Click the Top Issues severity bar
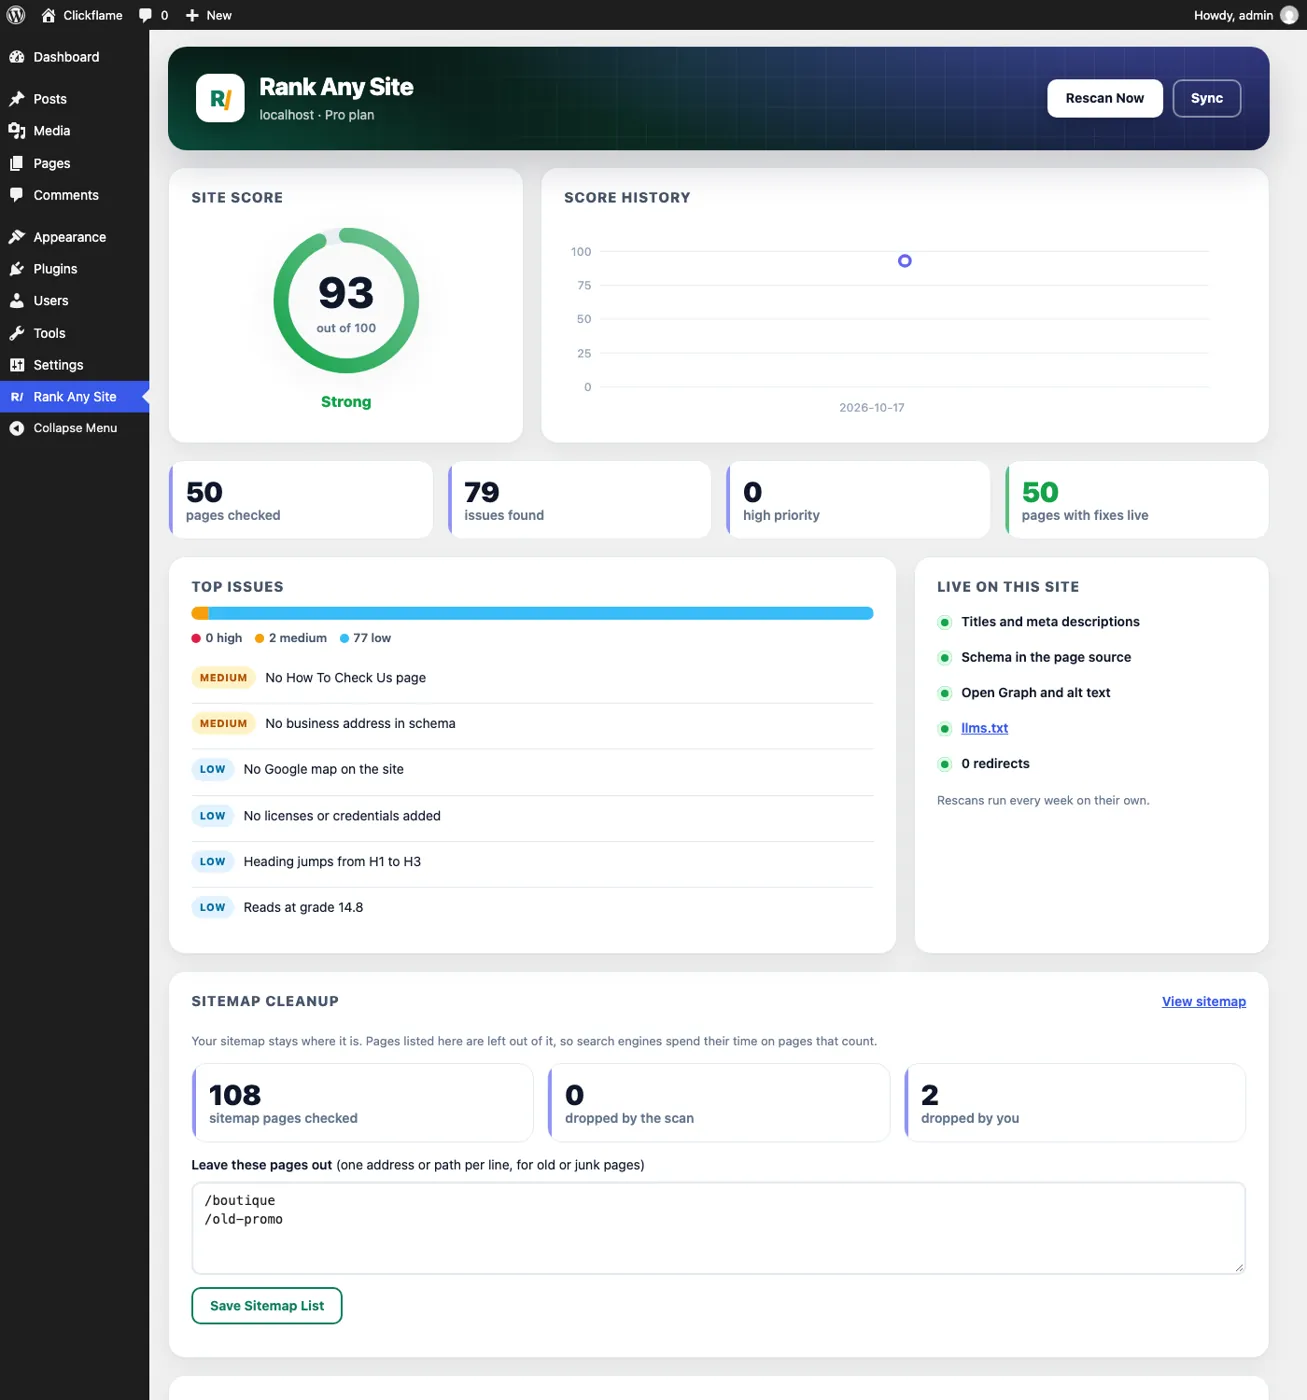 (x=532, y=613)
